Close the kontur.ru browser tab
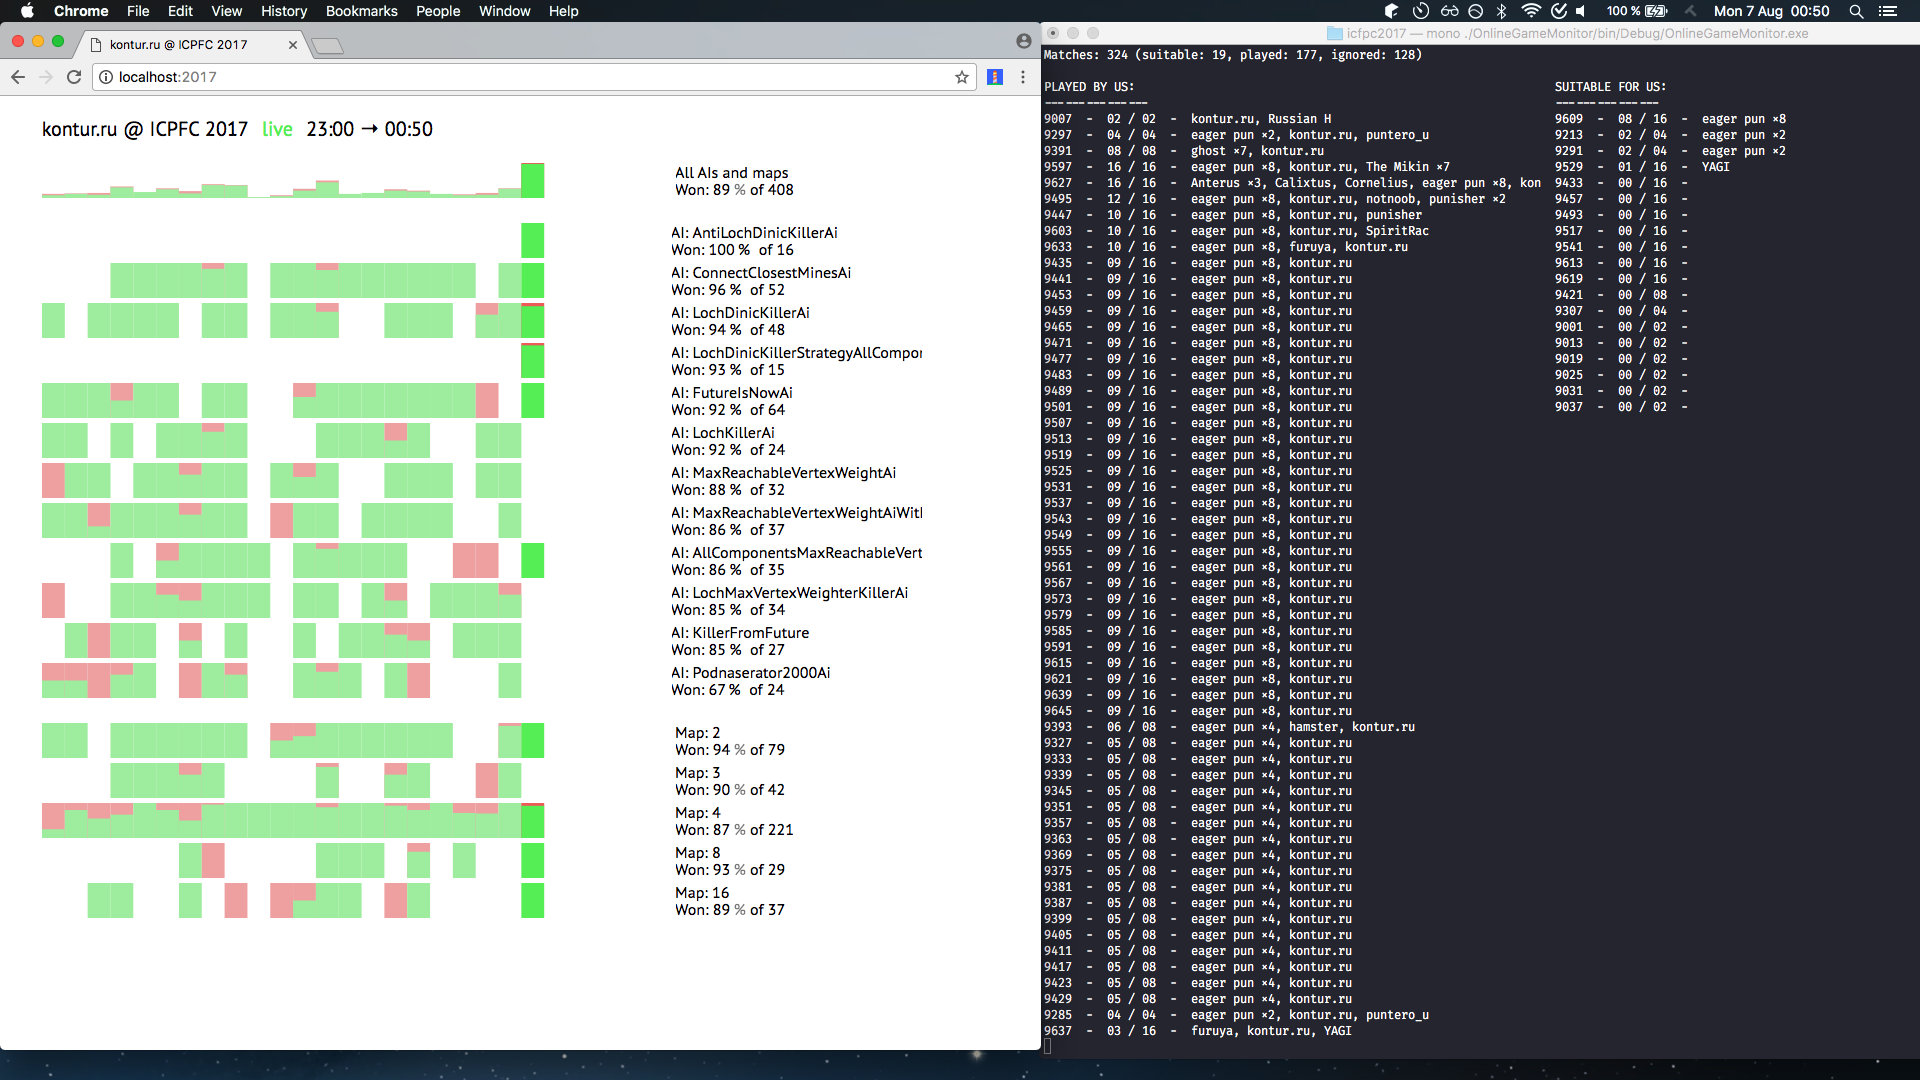1920x1080 pixels. pos(293,45)
